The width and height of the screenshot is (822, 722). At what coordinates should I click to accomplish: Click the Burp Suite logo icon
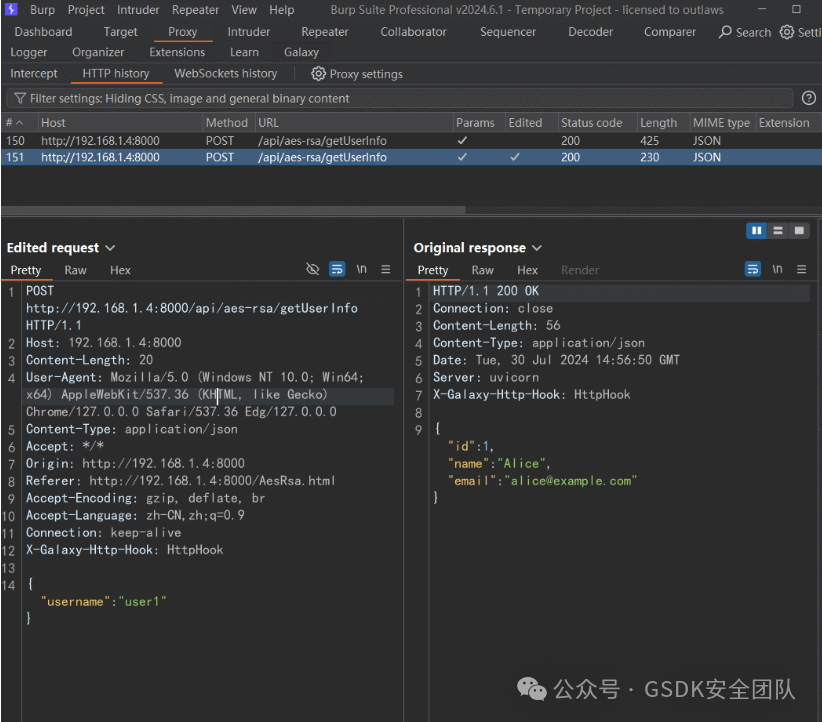pyautogui.click(x=11, y=9)
